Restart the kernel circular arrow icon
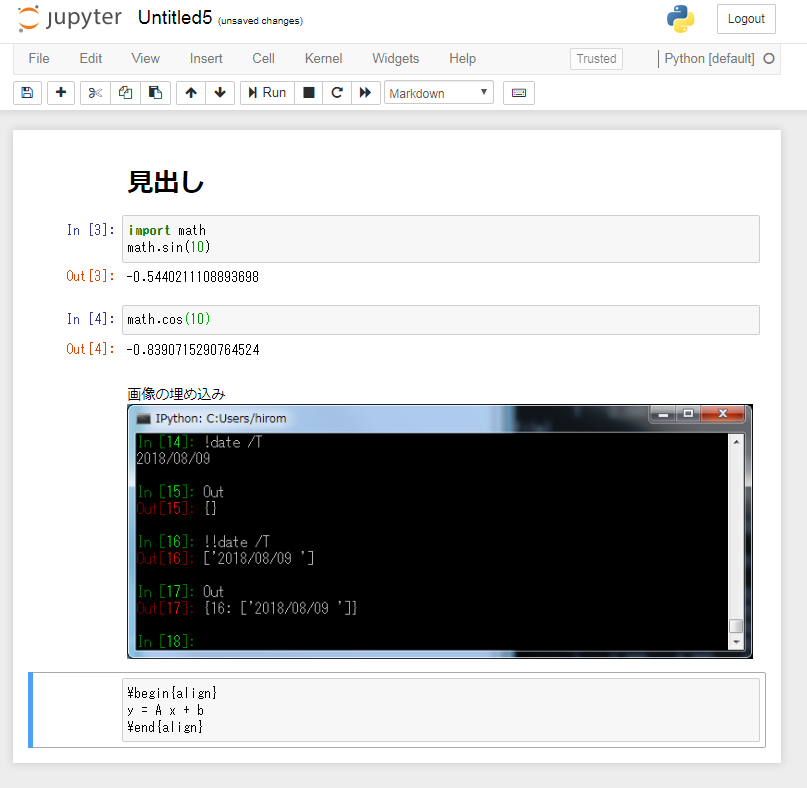The height and width of the screenshot is (788, 807). click(337, 93)
